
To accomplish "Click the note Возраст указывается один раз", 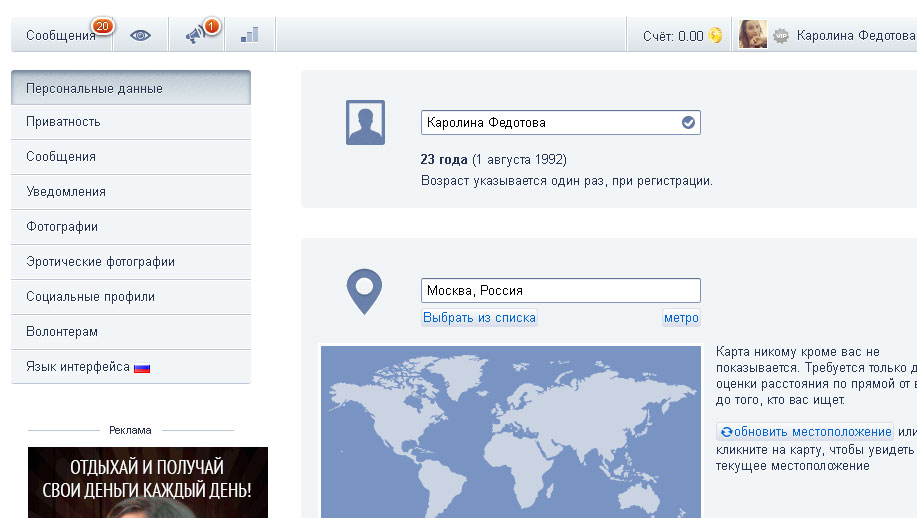I will pos(567,181).
